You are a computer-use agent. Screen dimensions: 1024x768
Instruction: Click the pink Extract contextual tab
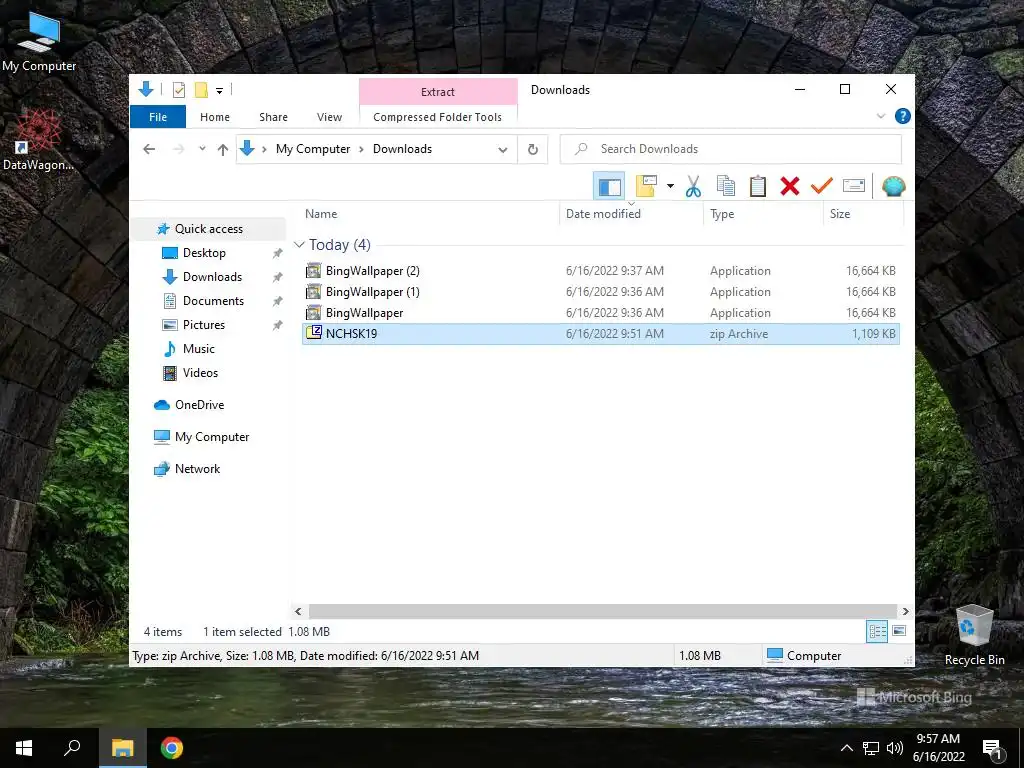[x=438, y=91]
